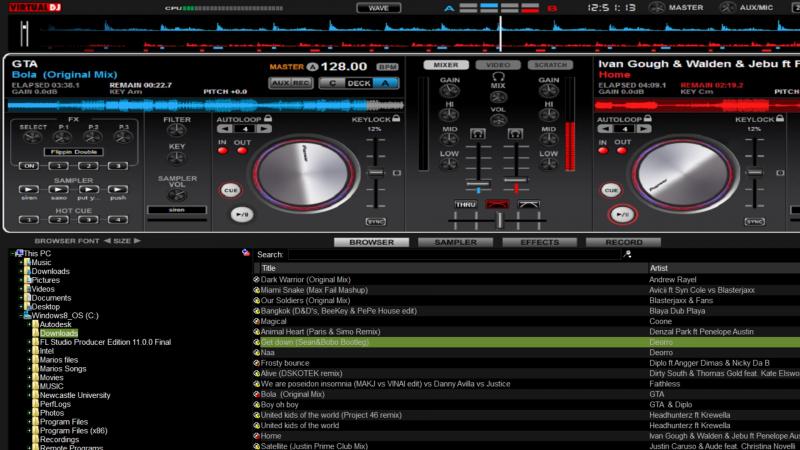Increase browser font size arrow
800x450 pixels.
[x=137, y=241]
